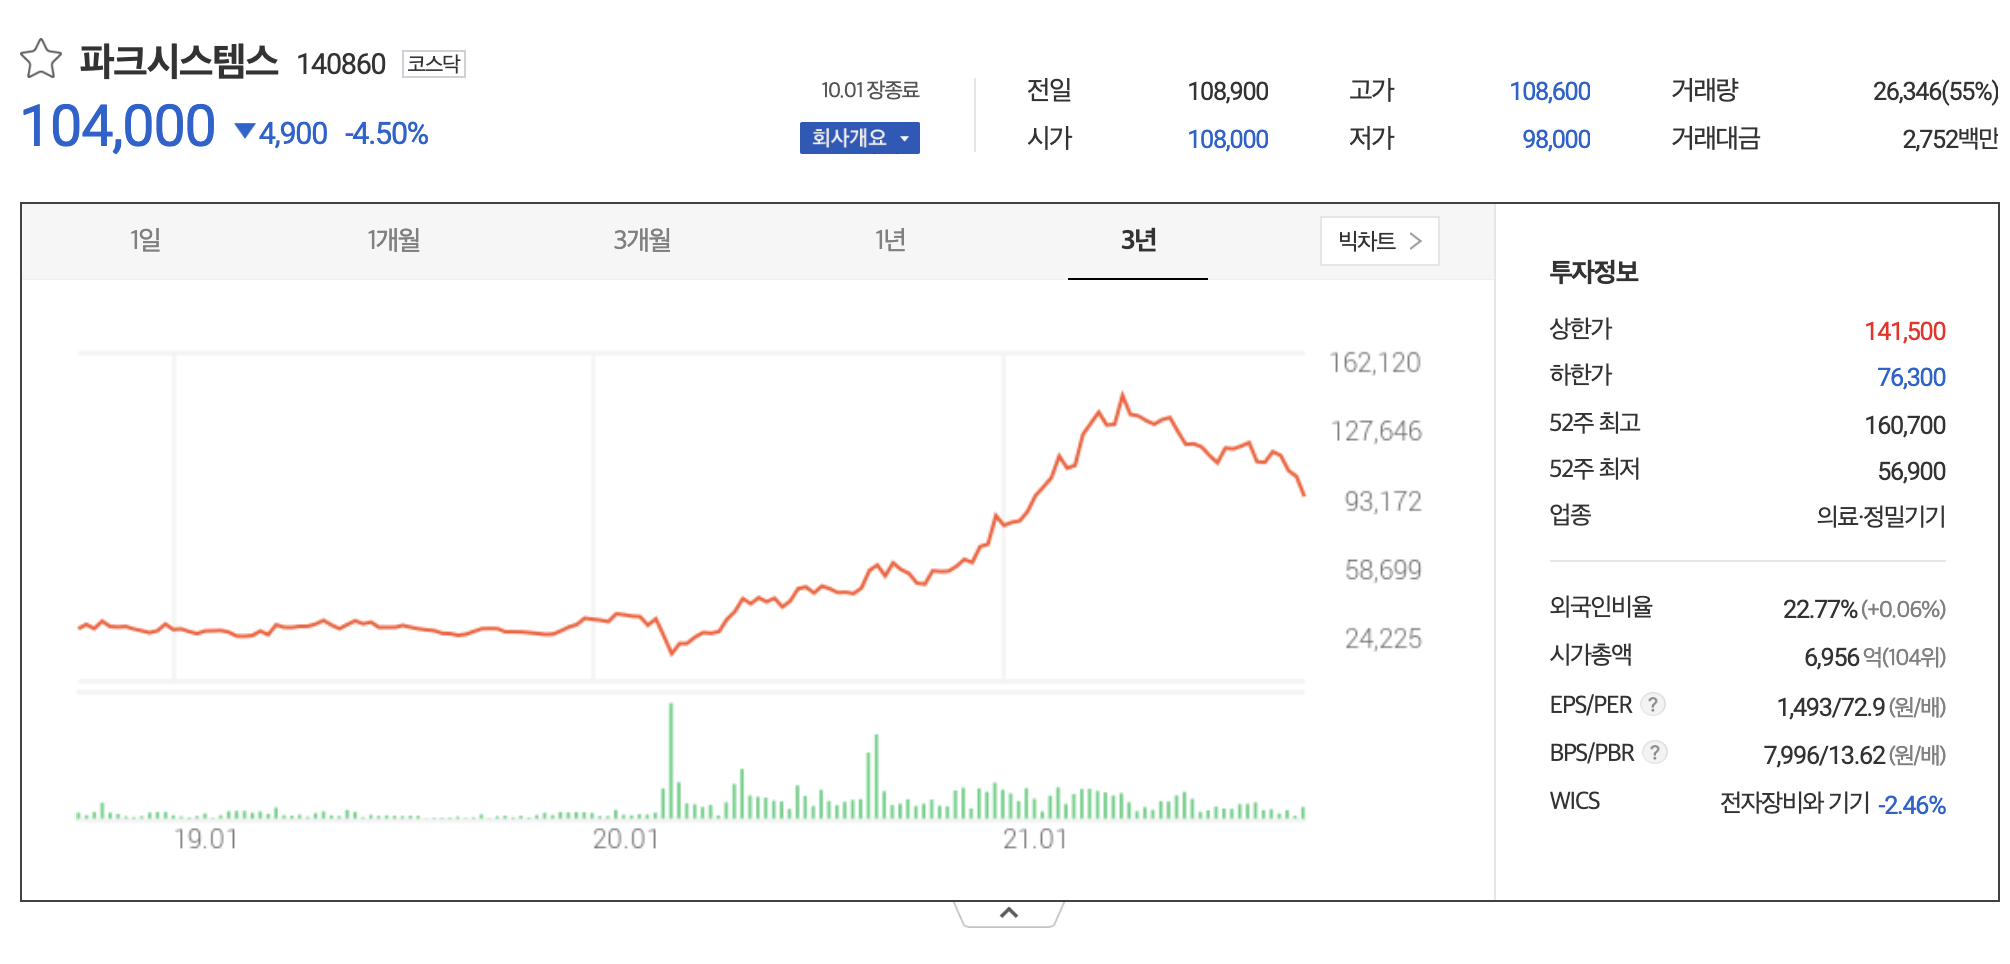Click the 10.01 장종료 status text
This screenshot has width=2010, height=964.
coord(870,90)
